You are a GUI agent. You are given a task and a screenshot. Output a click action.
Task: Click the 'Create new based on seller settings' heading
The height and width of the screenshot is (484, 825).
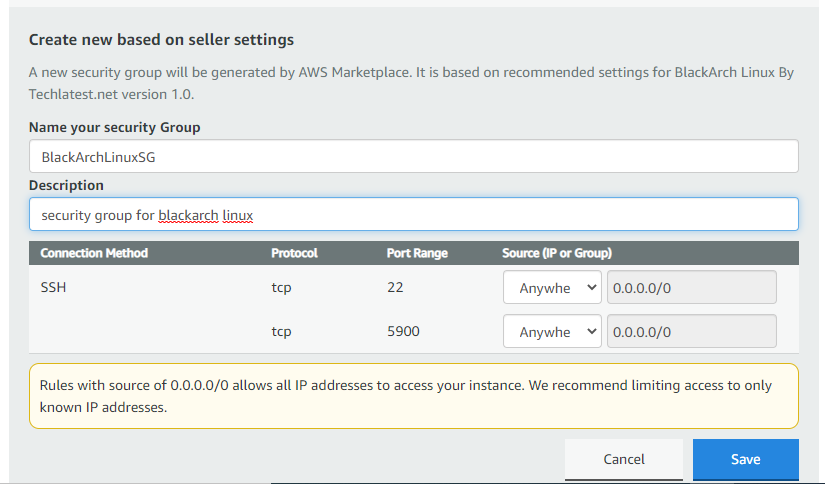click(161, 40)
